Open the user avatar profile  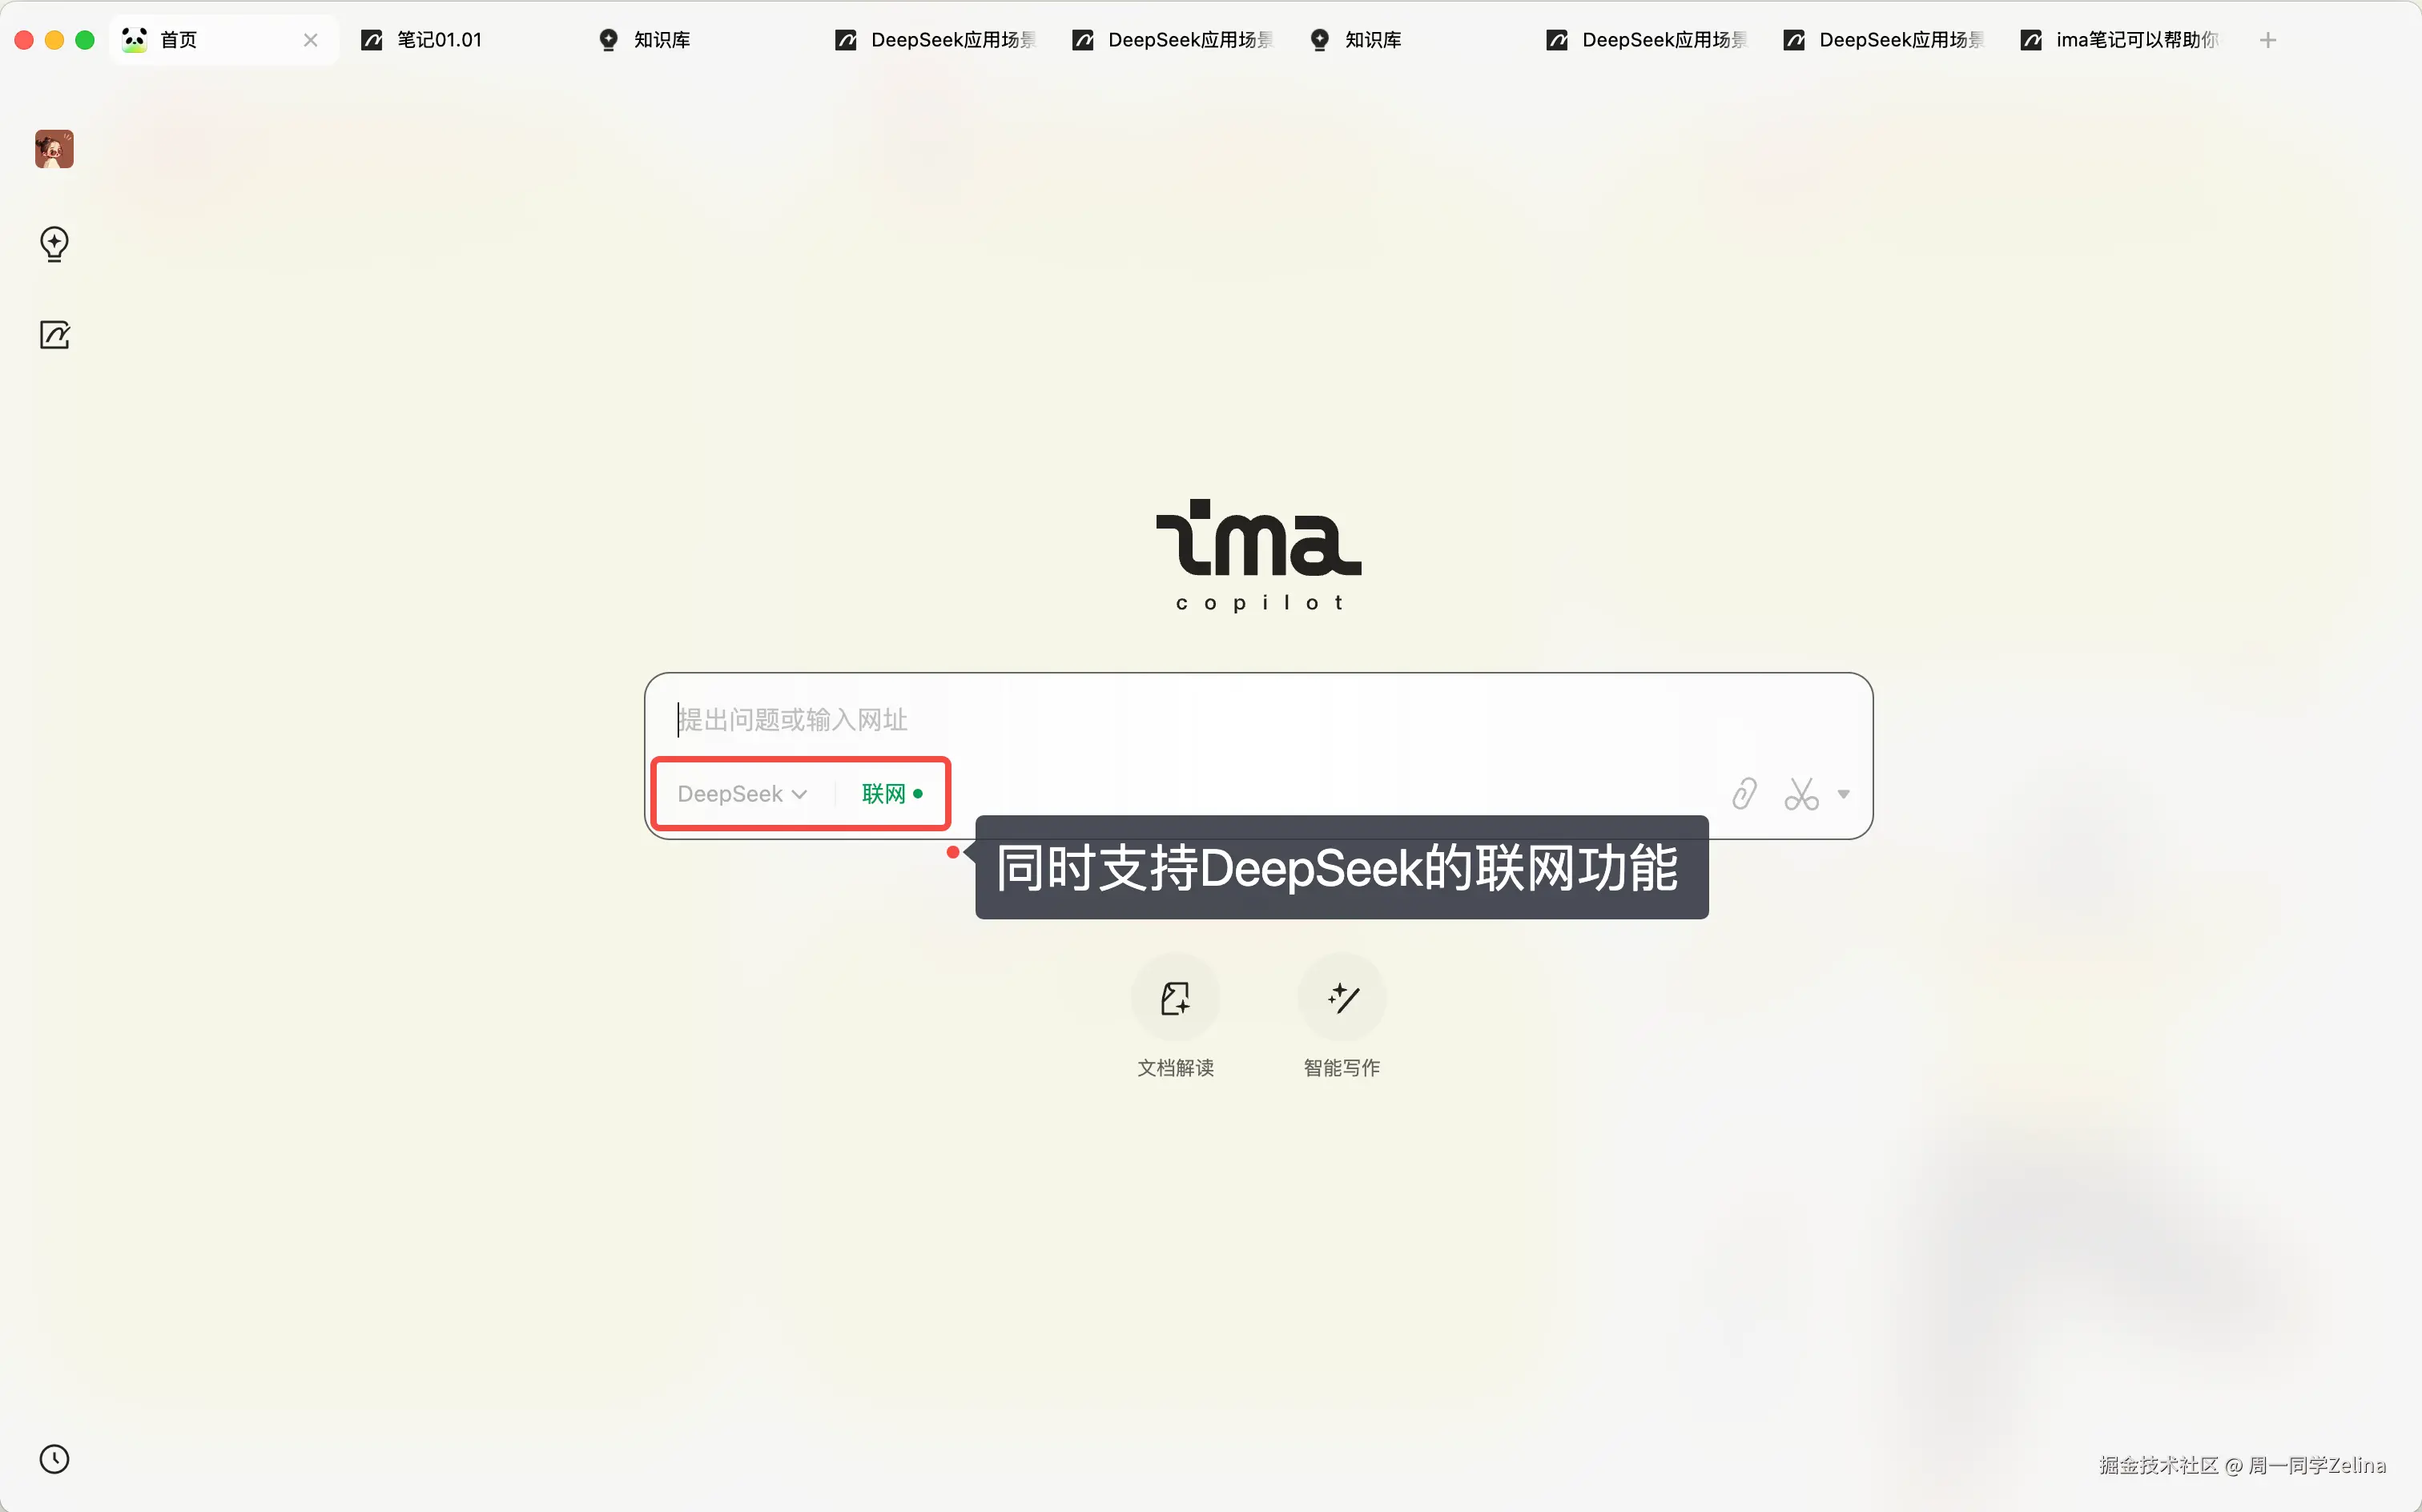click(x=54, y=149)
